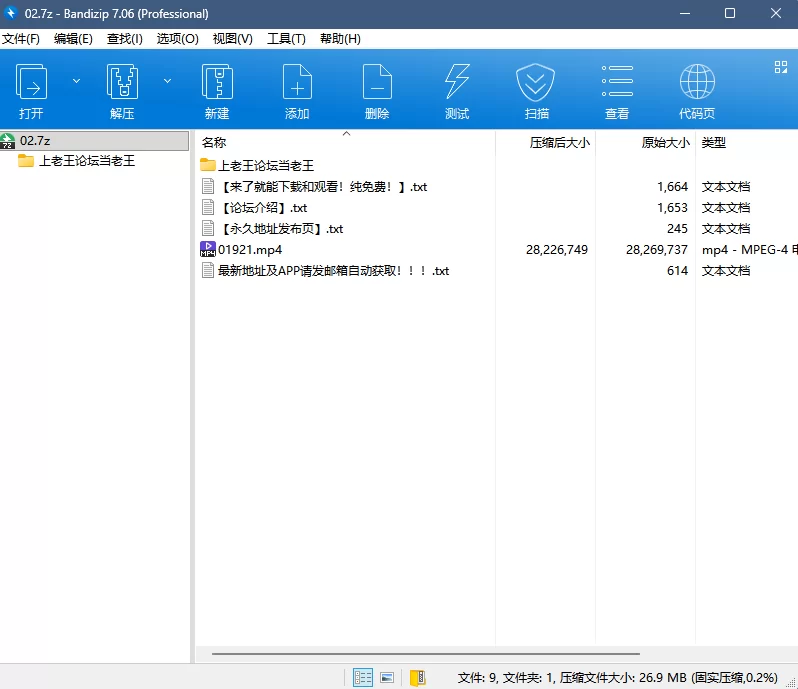
Task: Click the yellow archive icon in status bar
Action: click(417, 677)
